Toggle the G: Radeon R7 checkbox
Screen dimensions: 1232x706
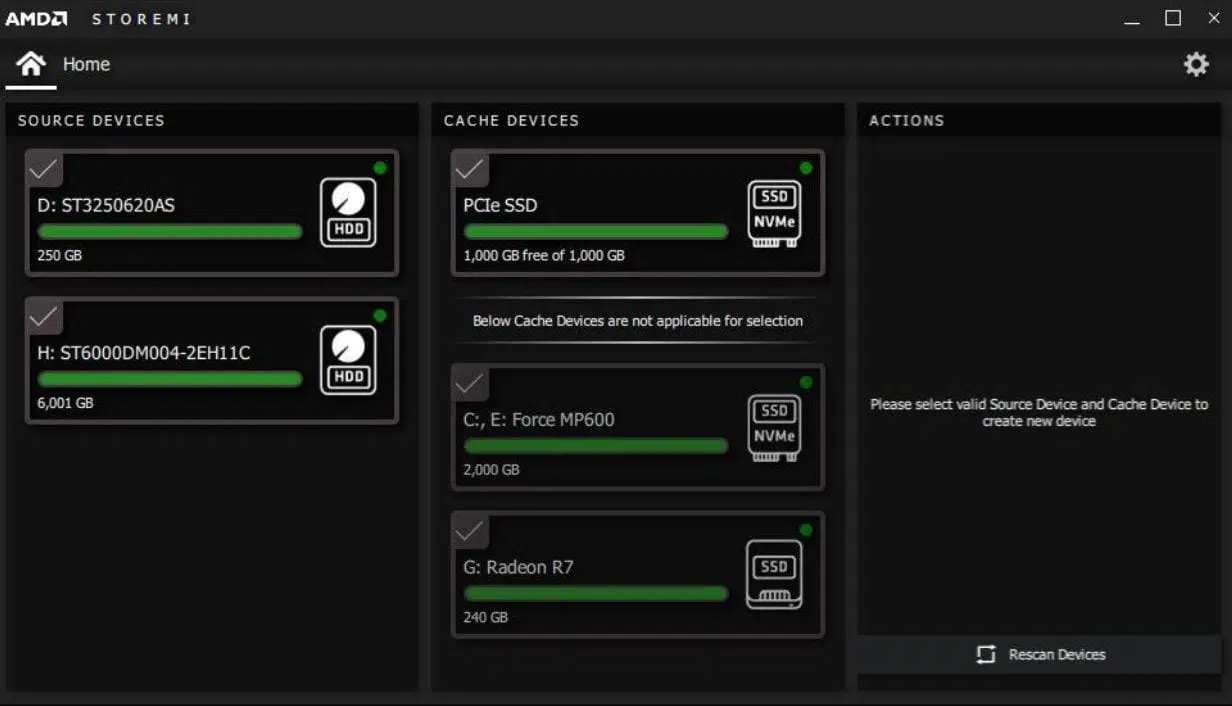click(x=470, y=530)
